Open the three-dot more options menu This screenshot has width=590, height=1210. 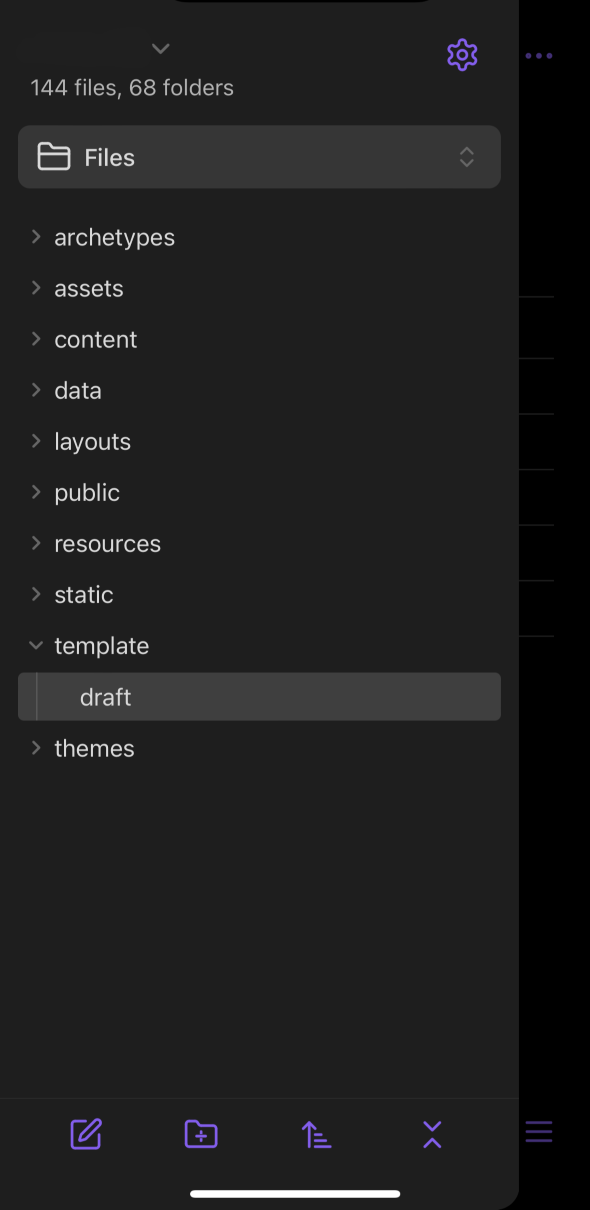click(x=539, y=56)
